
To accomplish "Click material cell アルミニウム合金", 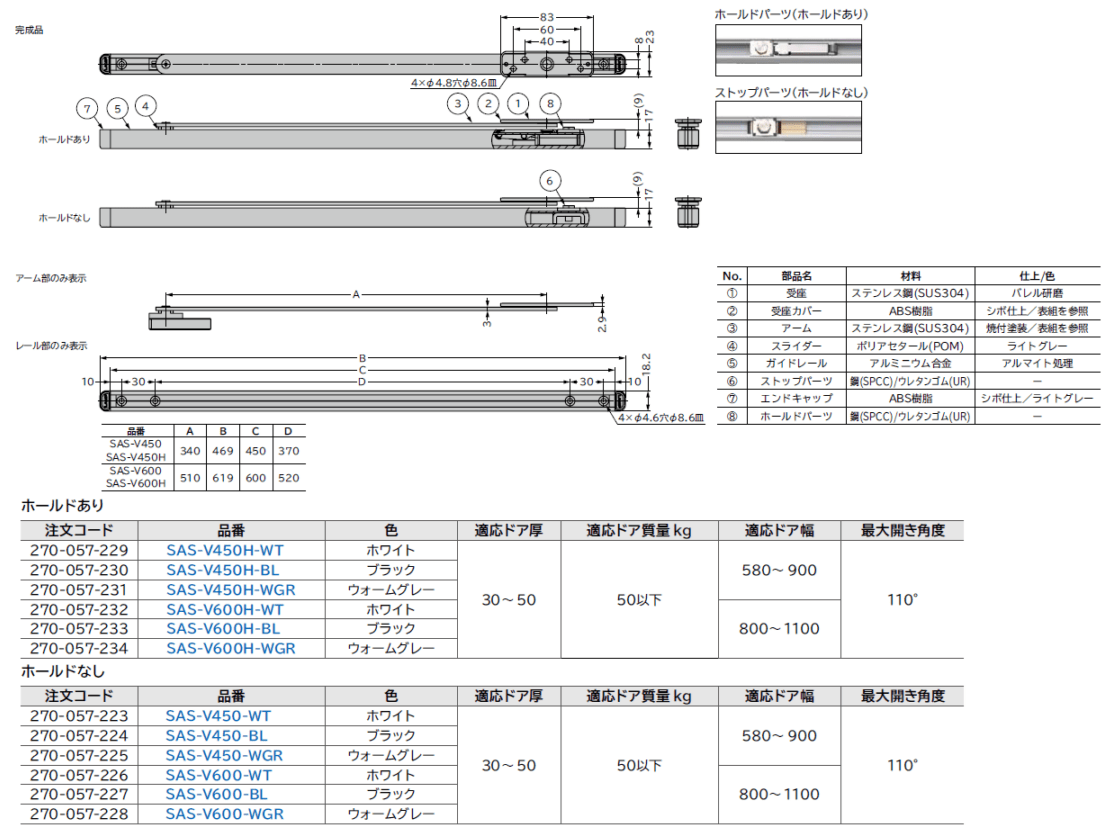I will click(x=911, y=363).
